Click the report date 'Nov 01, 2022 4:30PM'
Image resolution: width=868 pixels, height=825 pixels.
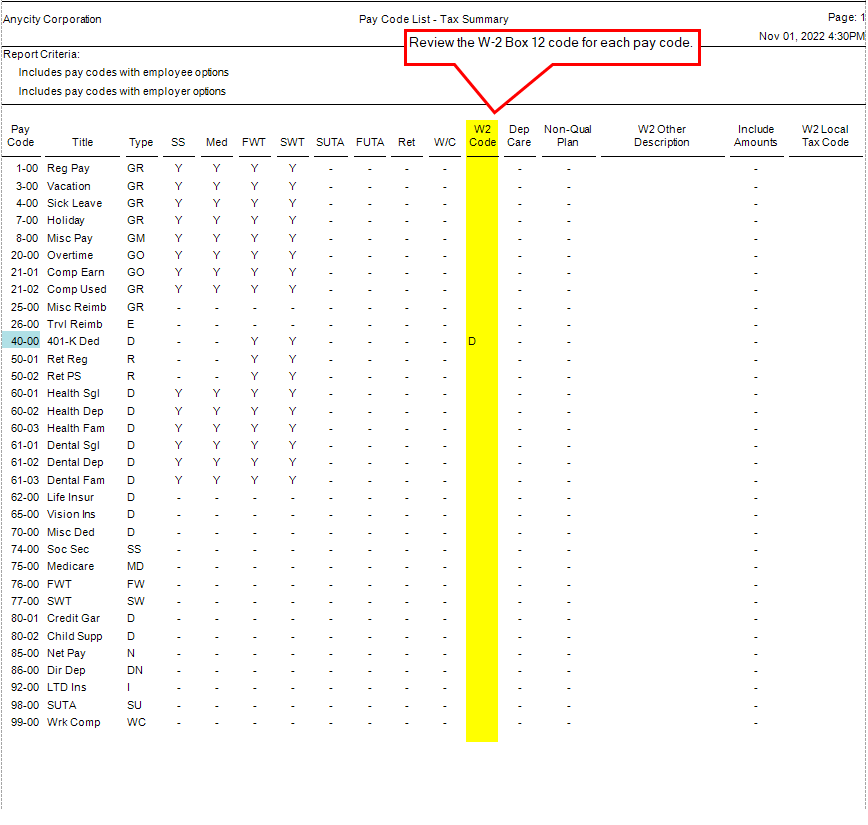pos(812,37)
